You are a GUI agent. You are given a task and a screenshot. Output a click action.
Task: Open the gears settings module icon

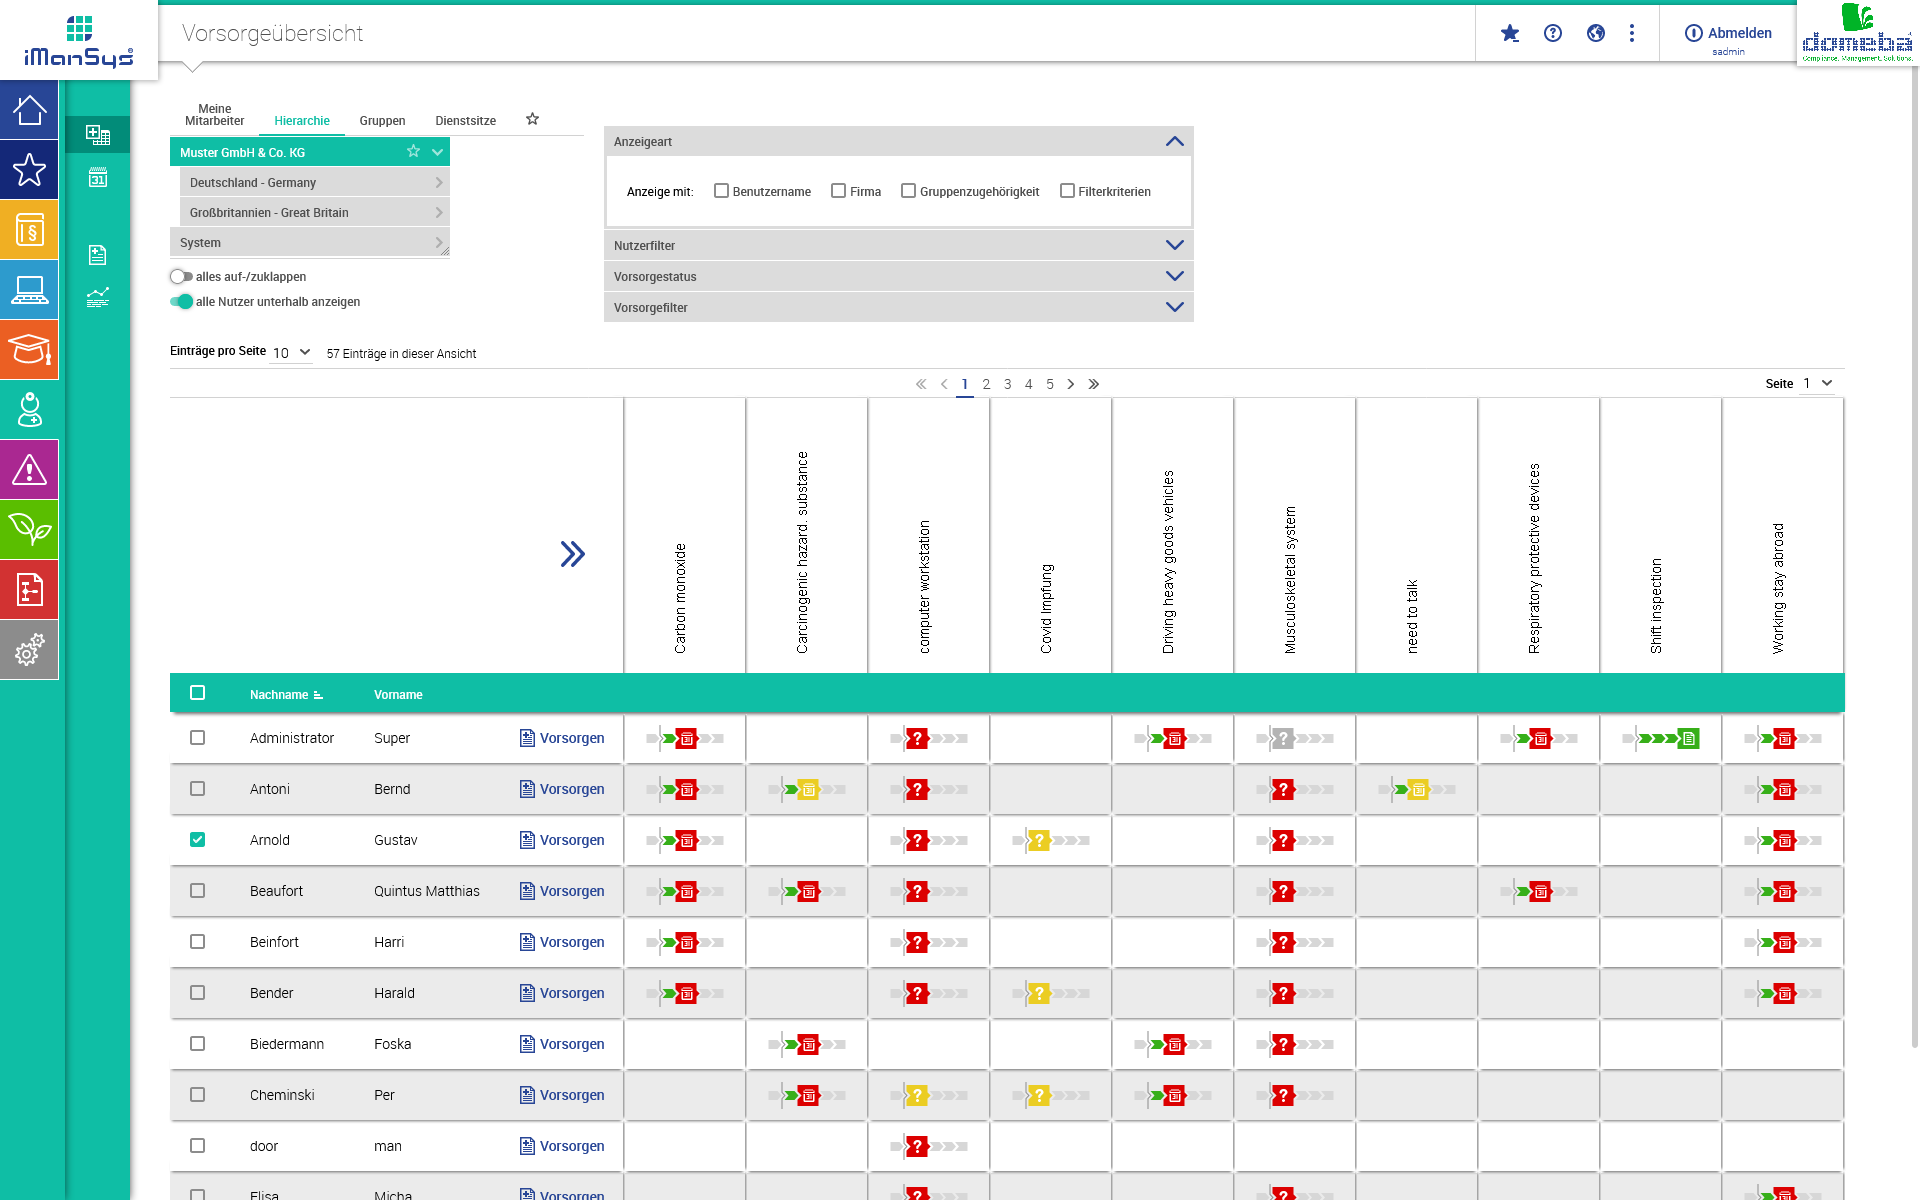point(29,650)
